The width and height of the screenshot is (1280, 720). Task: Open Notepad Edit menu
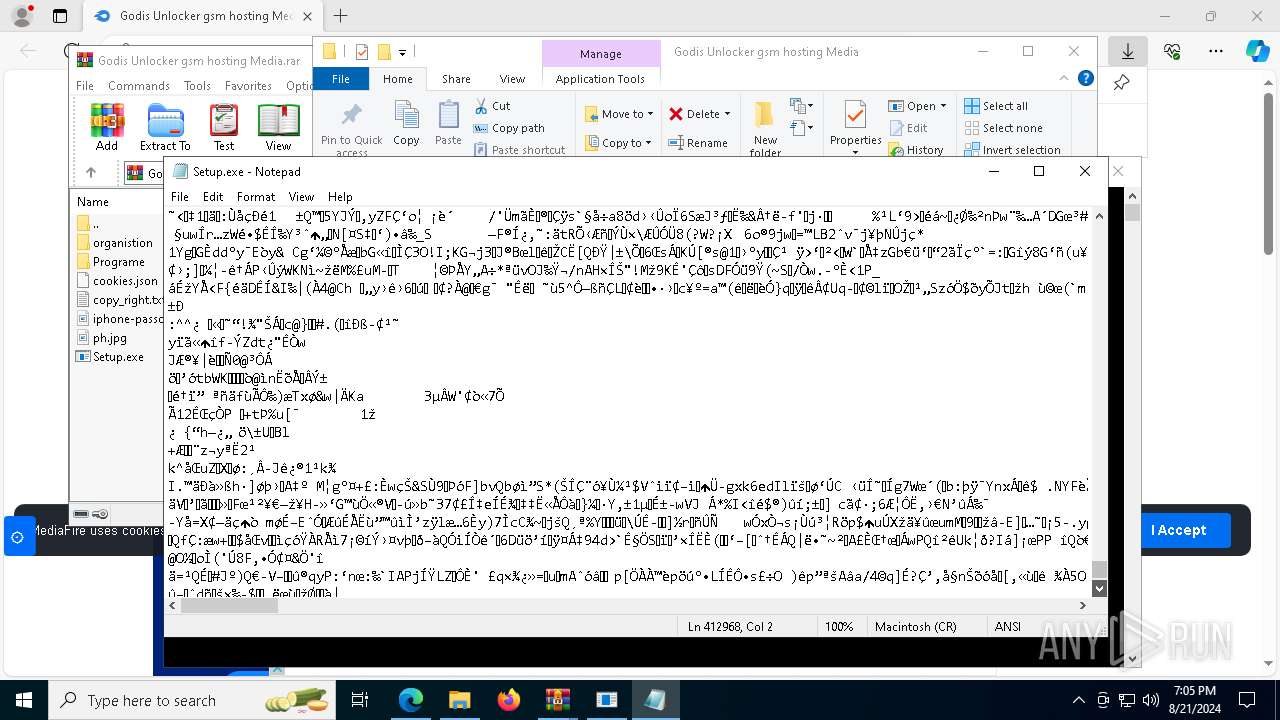(x=213, y=197)
